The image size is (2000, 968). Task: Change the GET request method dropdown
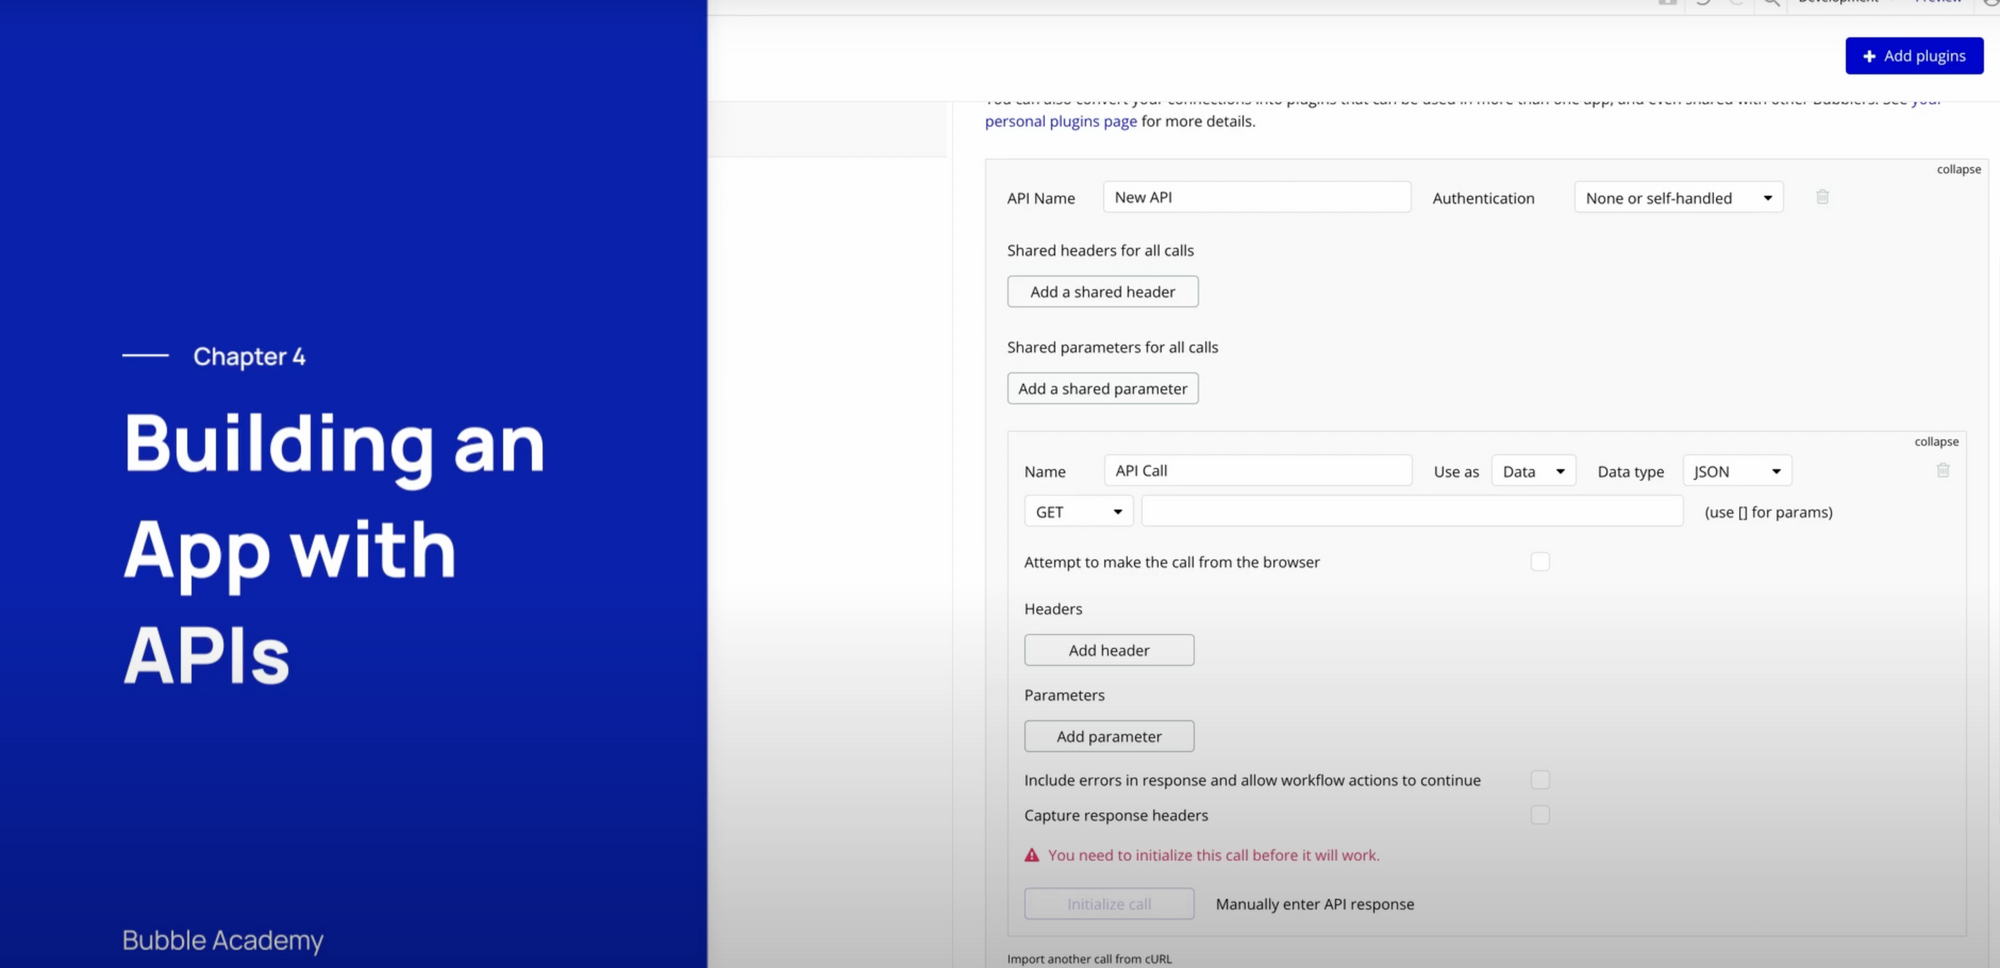[1078, 511]
